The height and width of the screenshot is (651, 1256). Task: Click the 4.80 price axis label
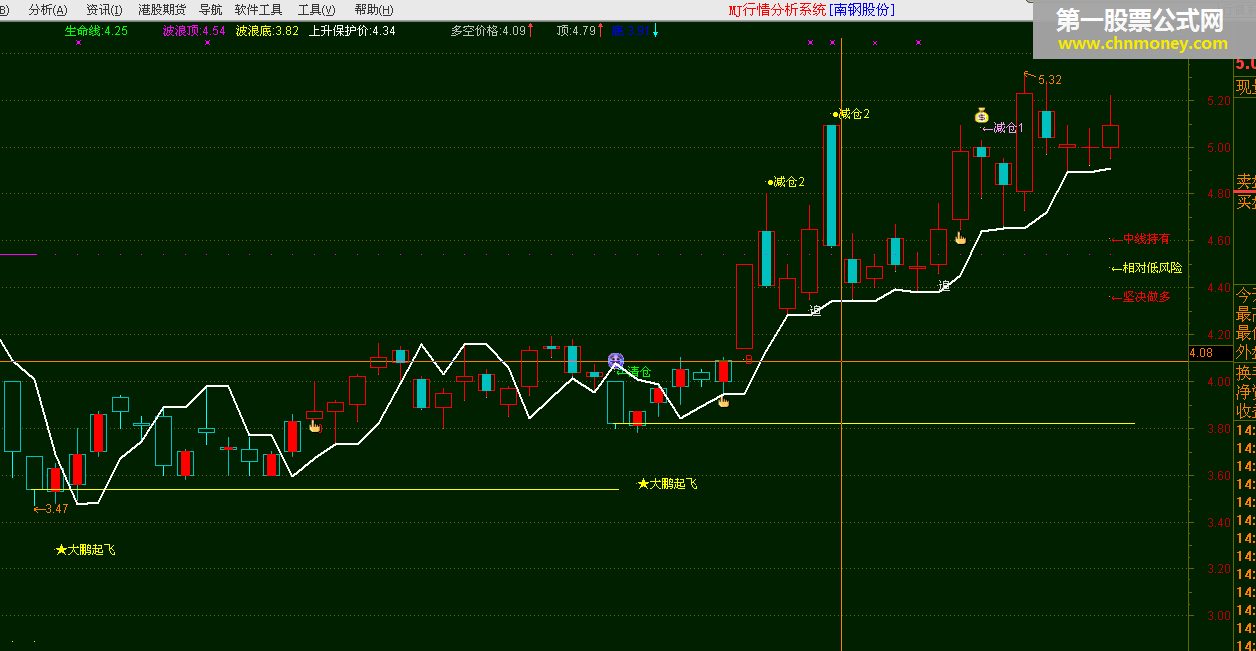click(1218, 195)
